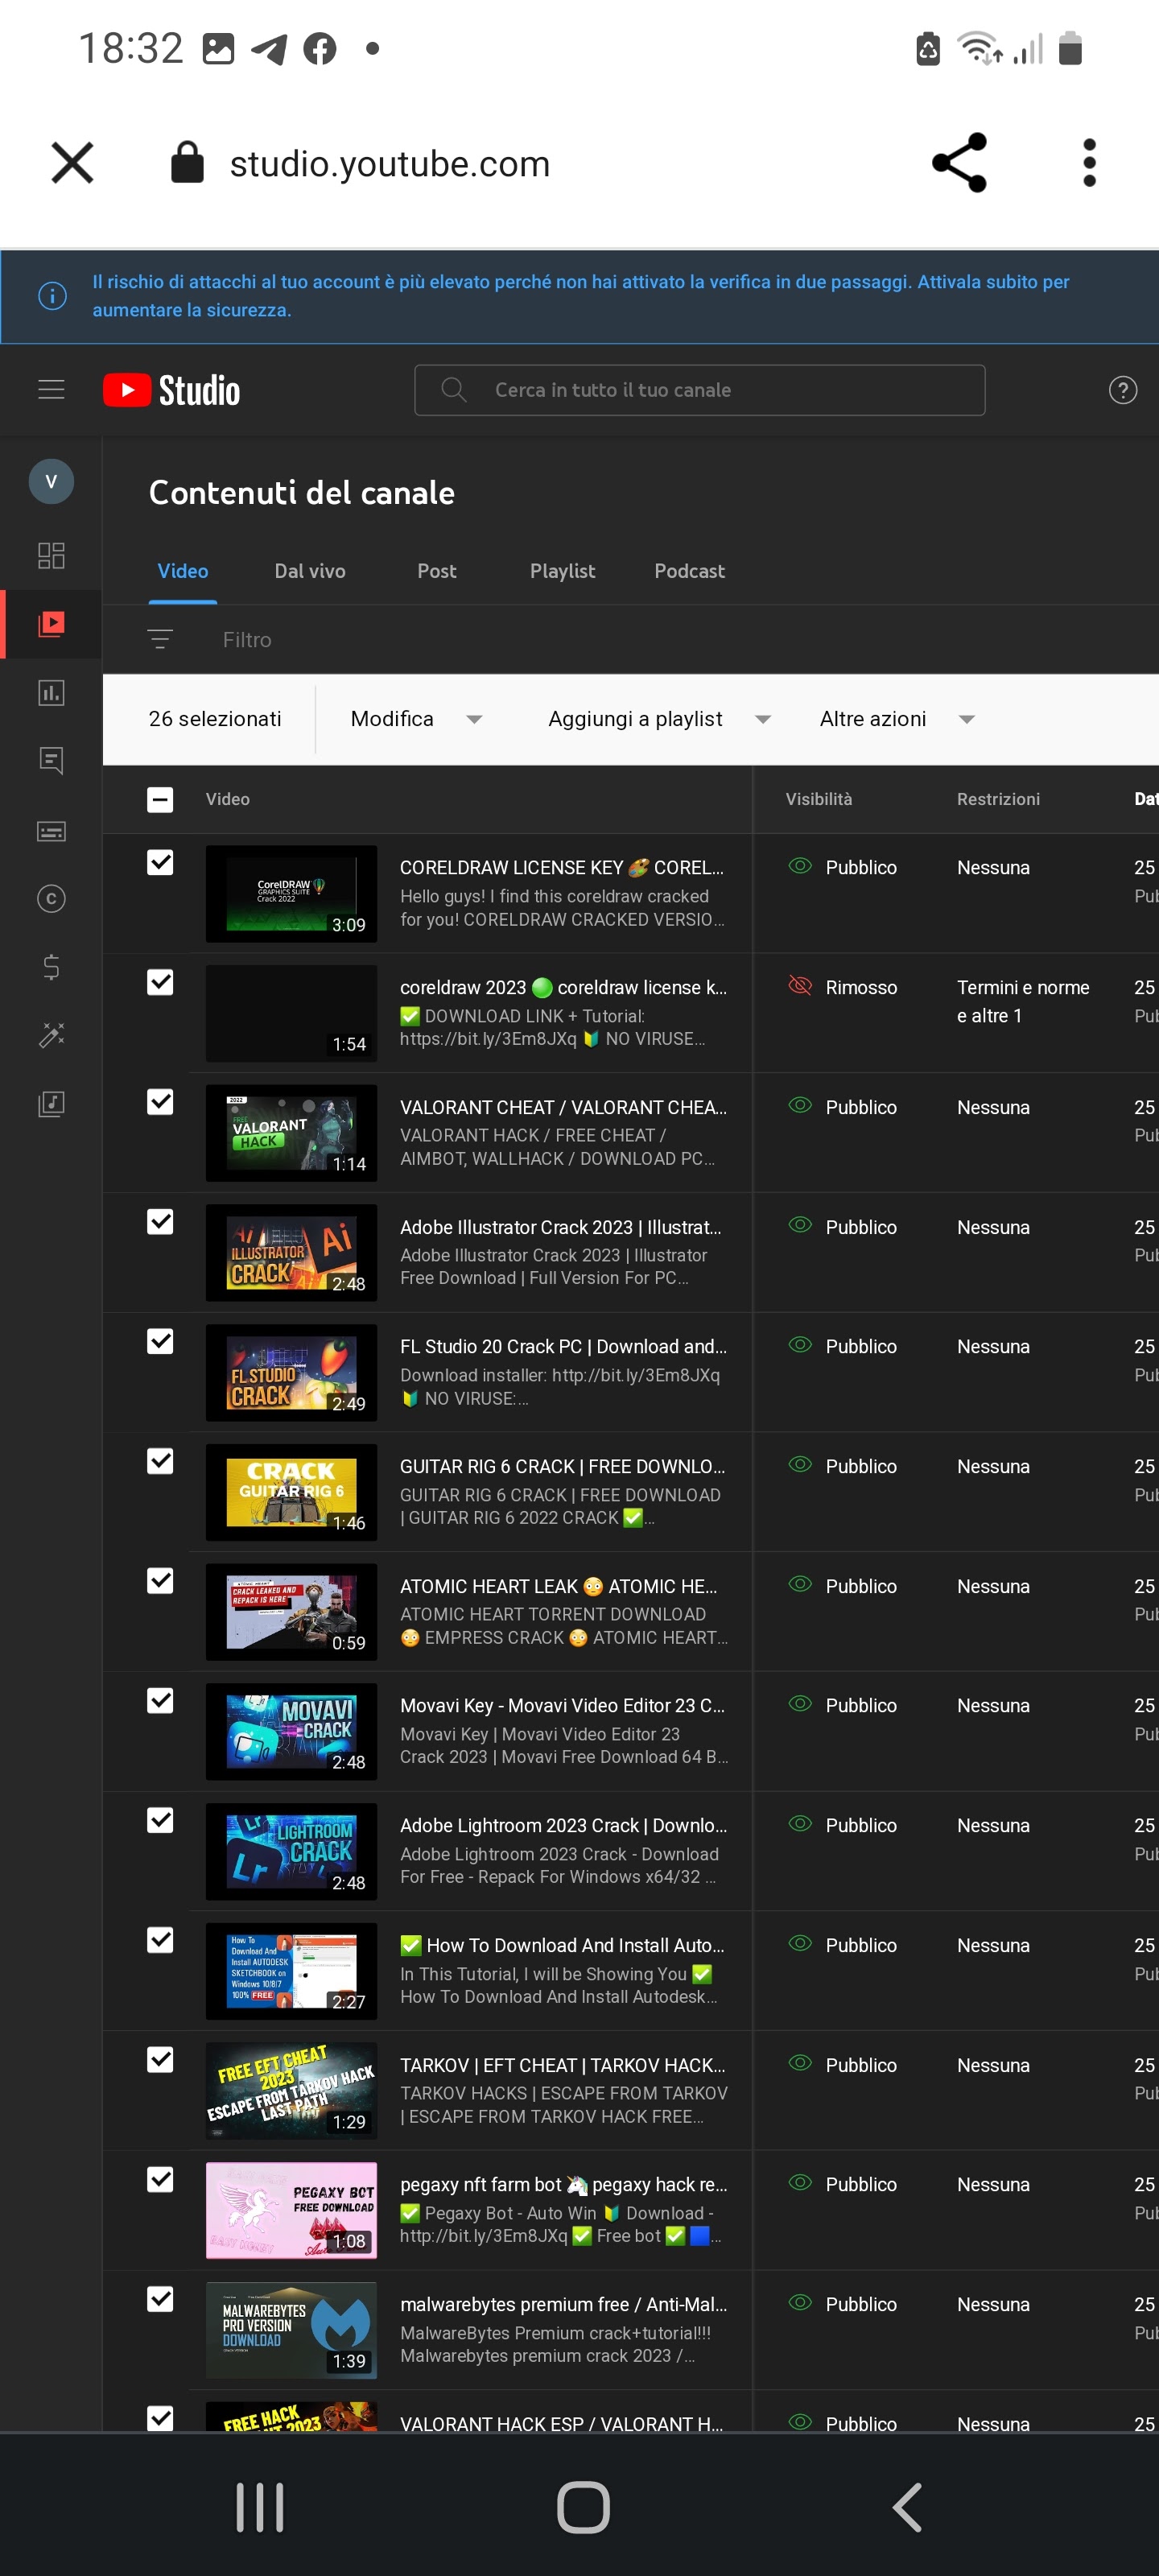Open the Comments icon in the sidebar
The height and width of the screenshot is (2576, 1159).
pyautogui.click(x=51, y=761)
